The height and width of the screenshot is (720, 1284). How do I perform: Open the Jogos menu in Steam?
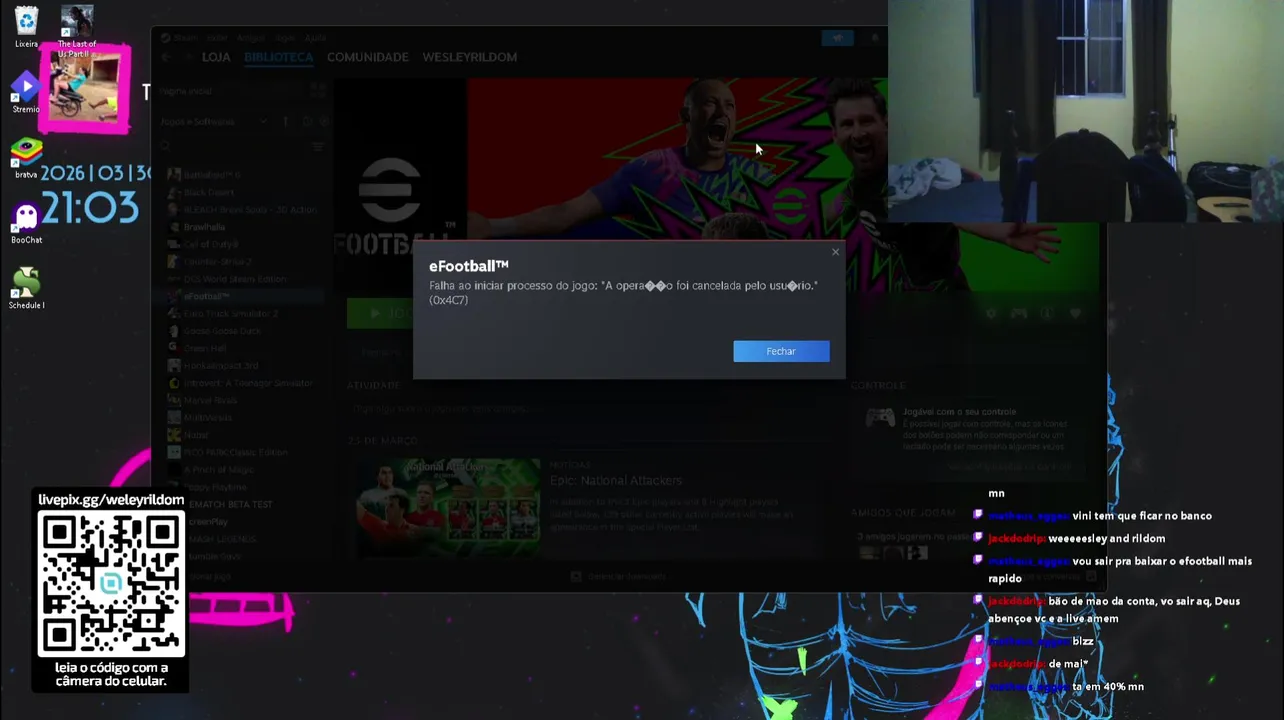click(283, 38)
